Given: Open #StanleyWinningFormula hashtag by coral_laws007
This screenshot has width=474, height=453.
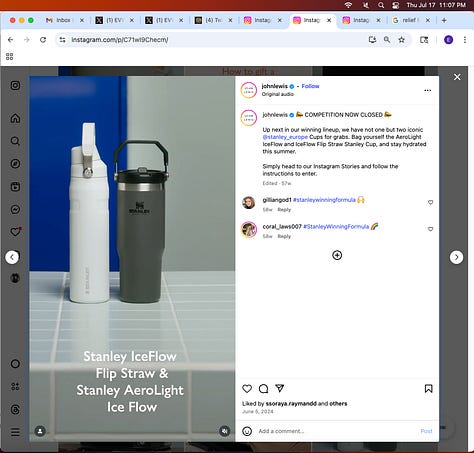Looking at the screenshot, I should coord(336,227).
